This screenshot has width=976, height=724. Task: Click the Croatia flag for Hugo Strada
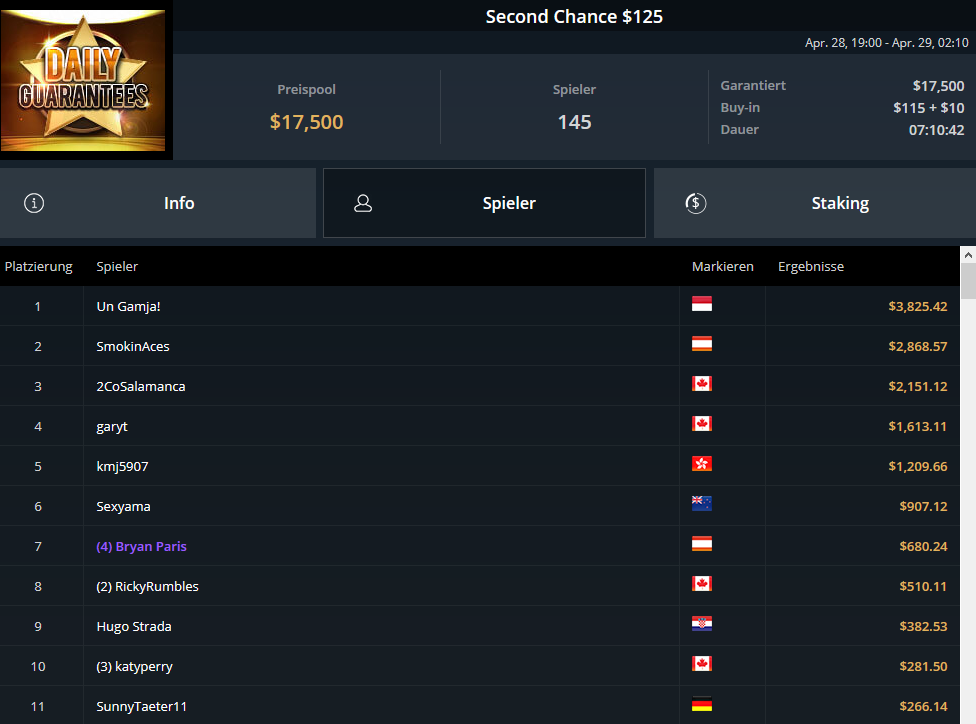(702, 624)
